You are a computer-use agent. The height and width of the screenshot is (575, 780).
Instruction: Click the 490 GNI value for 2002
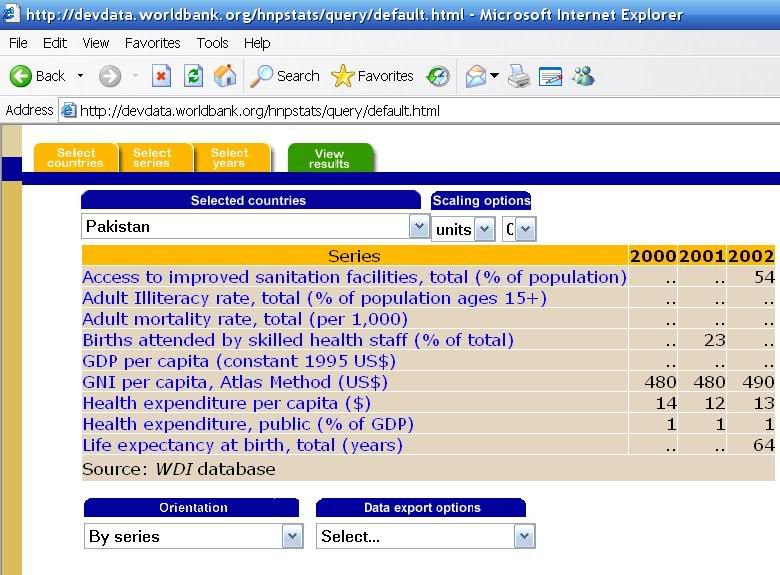[x=758, y=382]
